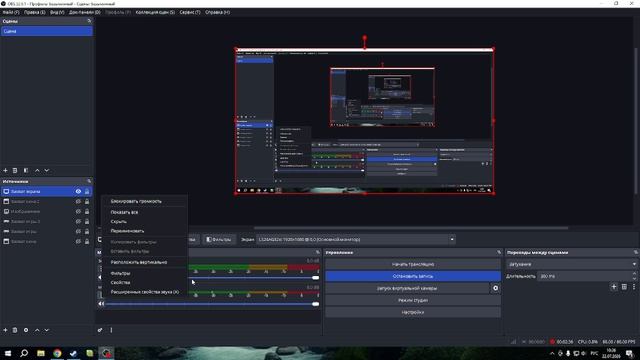Mute the lower audio channel speaker icon
640x360 pixels.
click(x=101, y=304)
